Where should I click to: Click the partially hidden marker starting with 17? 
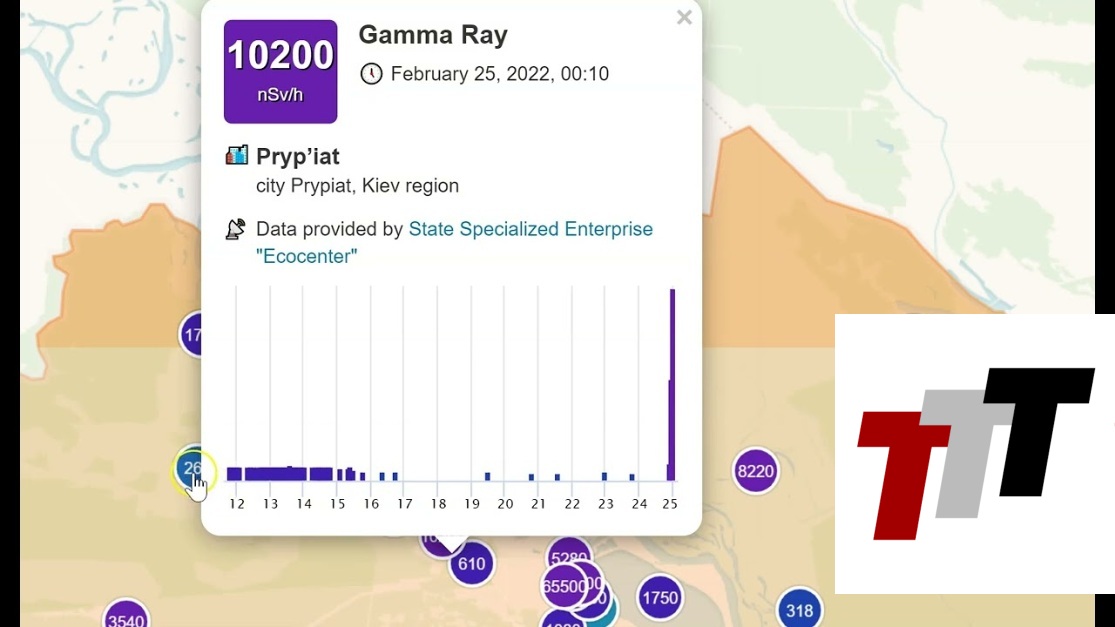pos(191,335)
